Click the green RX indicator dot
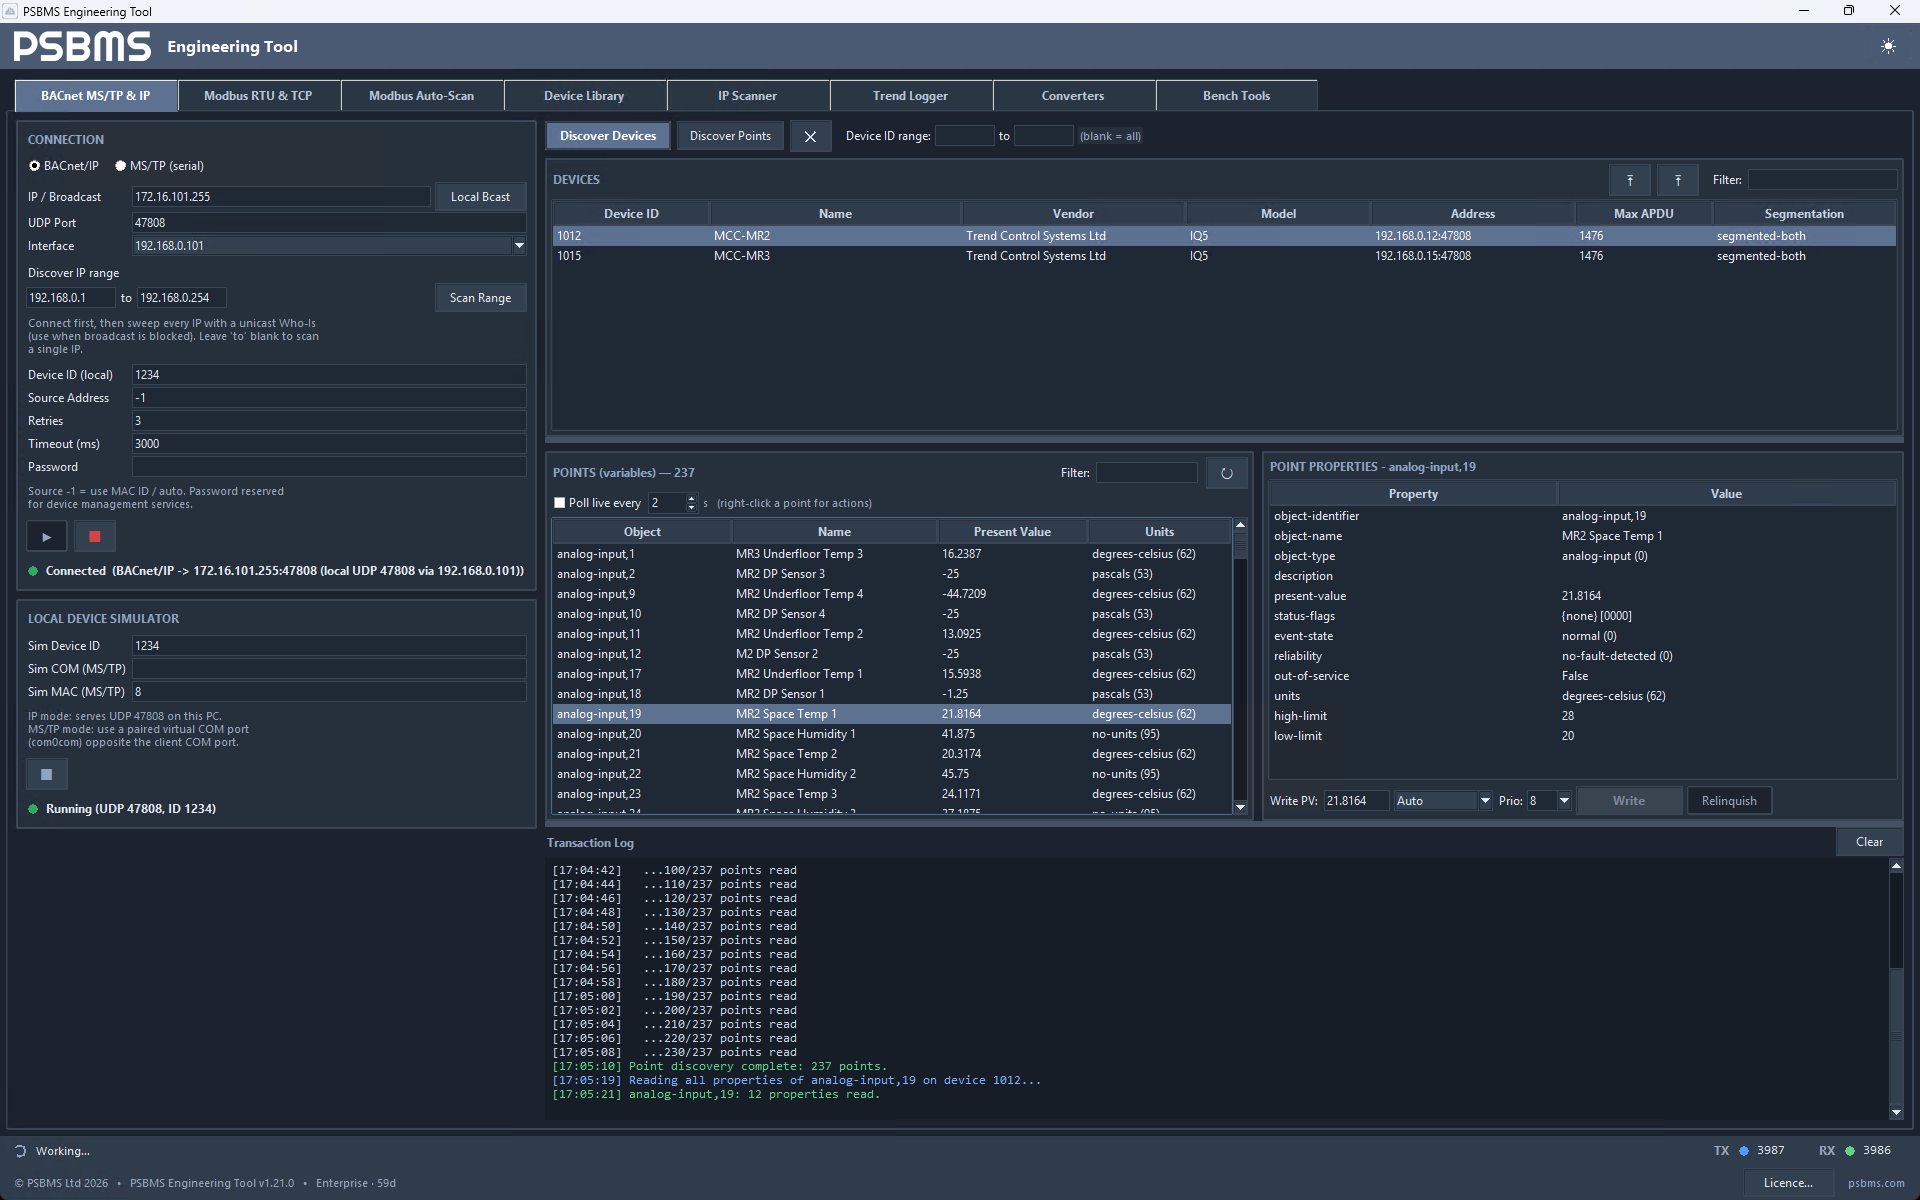 coord(1850,1151)
